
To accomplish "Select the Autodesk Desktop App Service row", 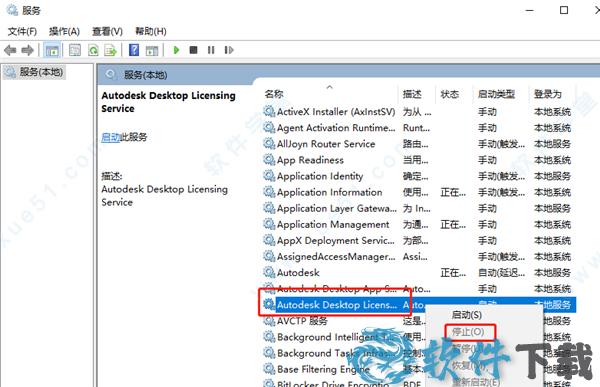I will [x=418, y=288].
